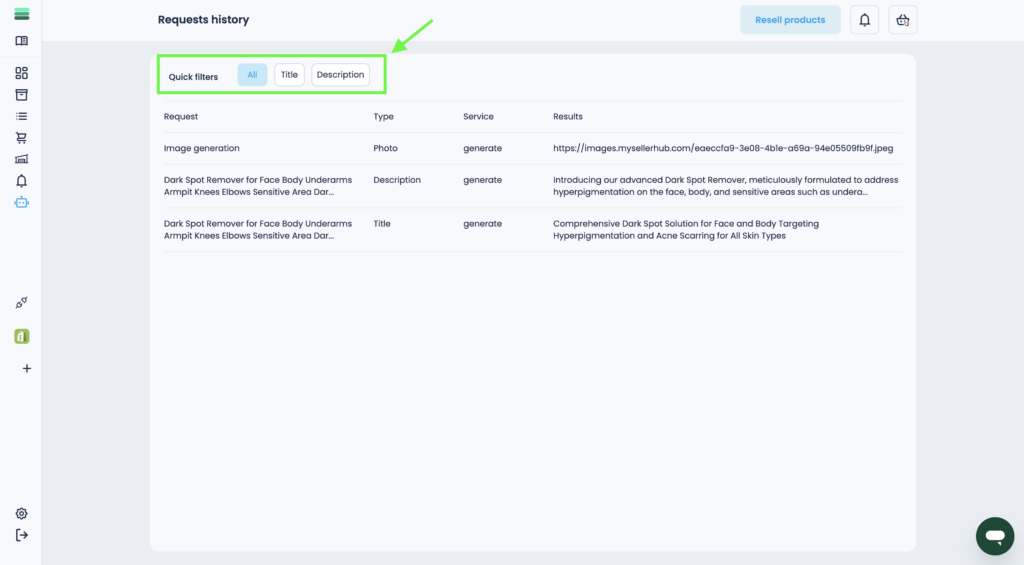1024x565 pixels.
Task: Click the book guide icon in sidebar
Action: [x=21, y=41]
